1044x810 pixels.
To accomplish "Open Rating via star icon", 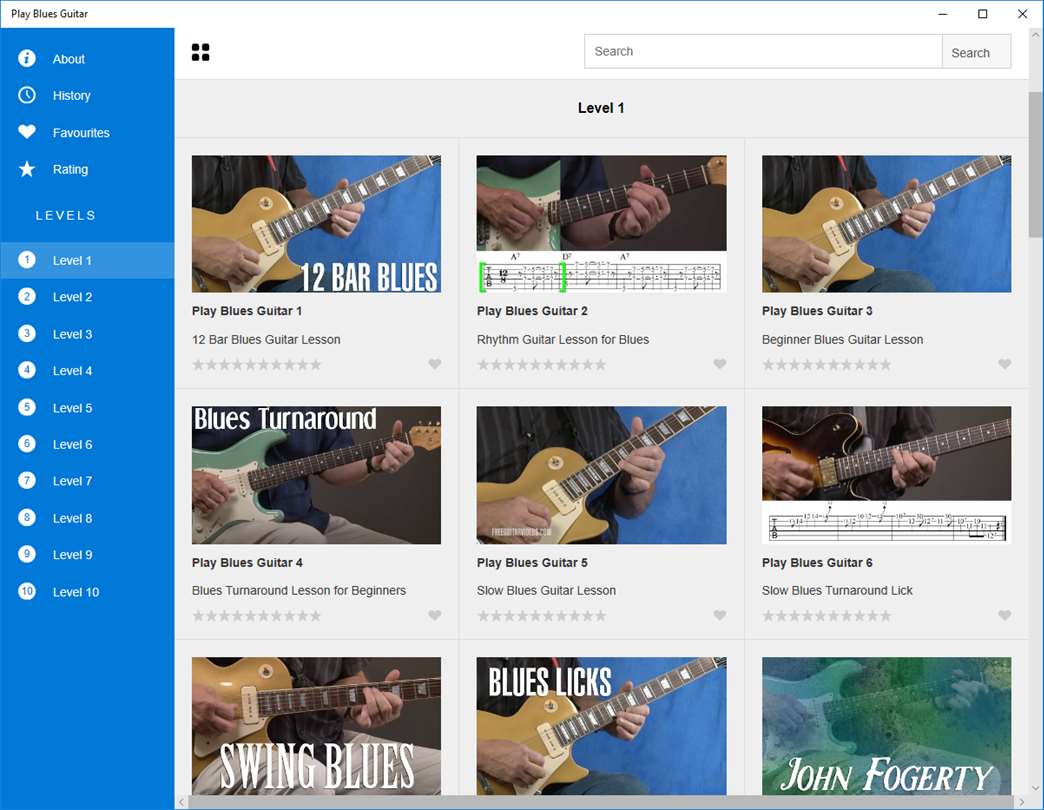I will (27, 169).
